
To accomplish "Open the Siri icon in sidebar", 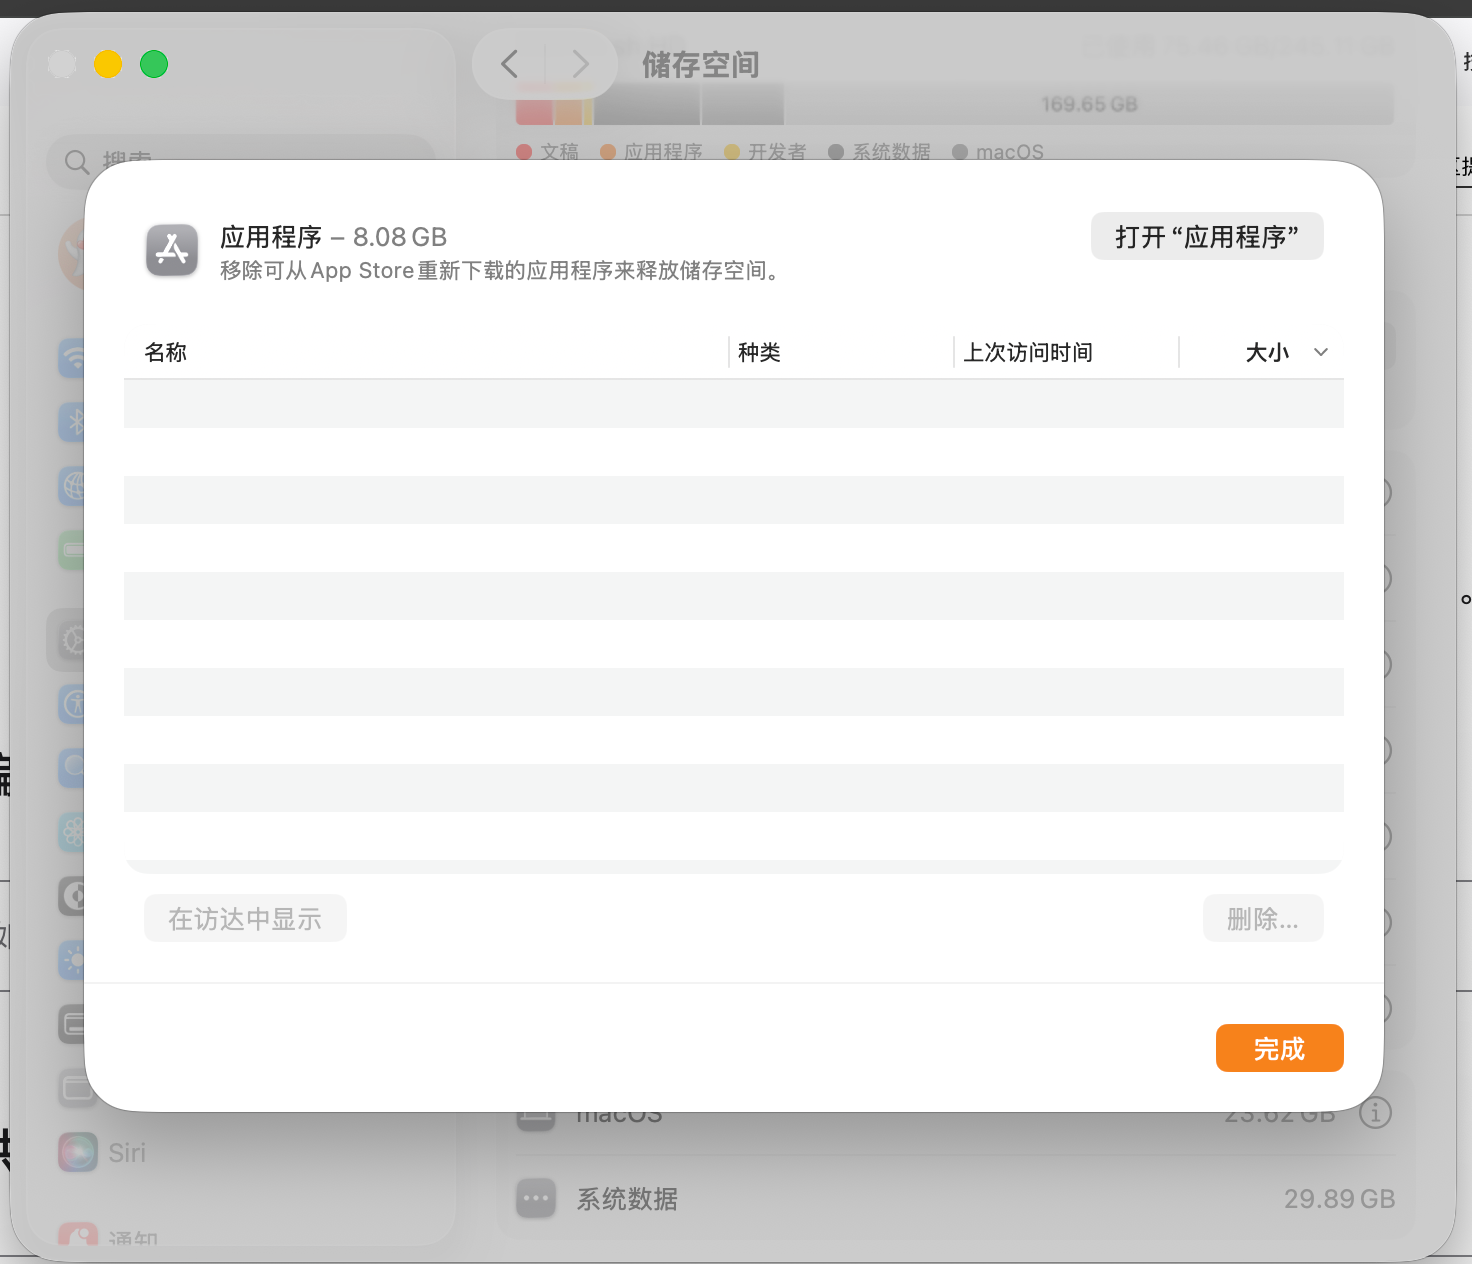I will [78, 1152].
